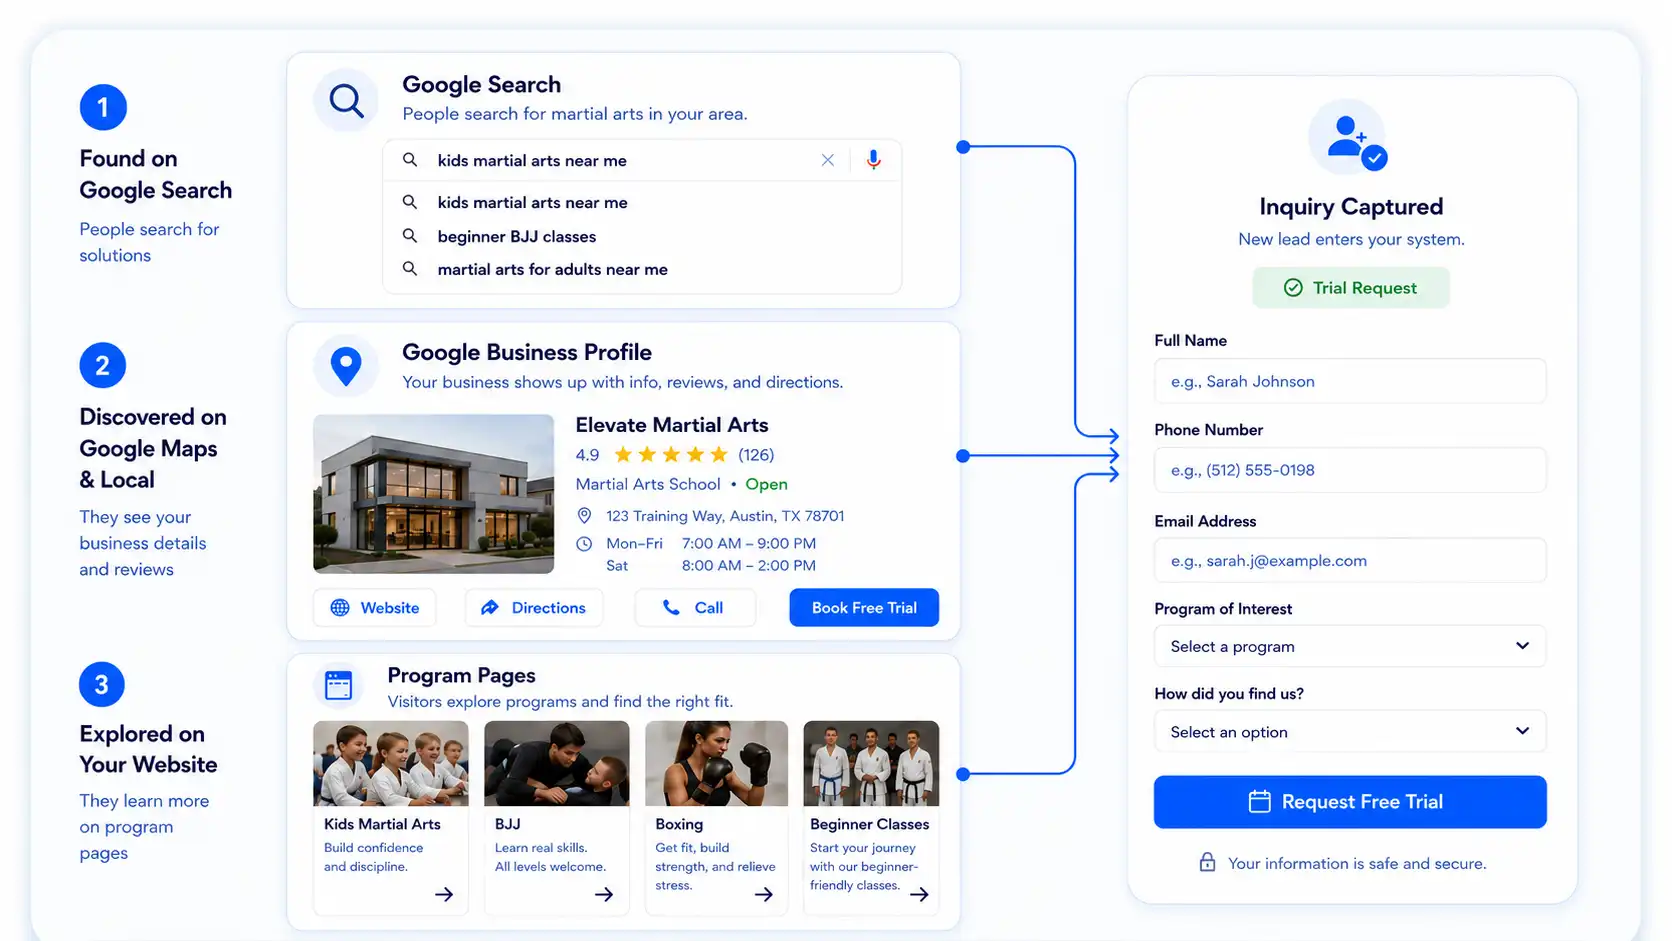Click the address '123 Training Way, Austin, TX 78701'
The height and width of the screenshot is (941, 1672).
[725, 516]
